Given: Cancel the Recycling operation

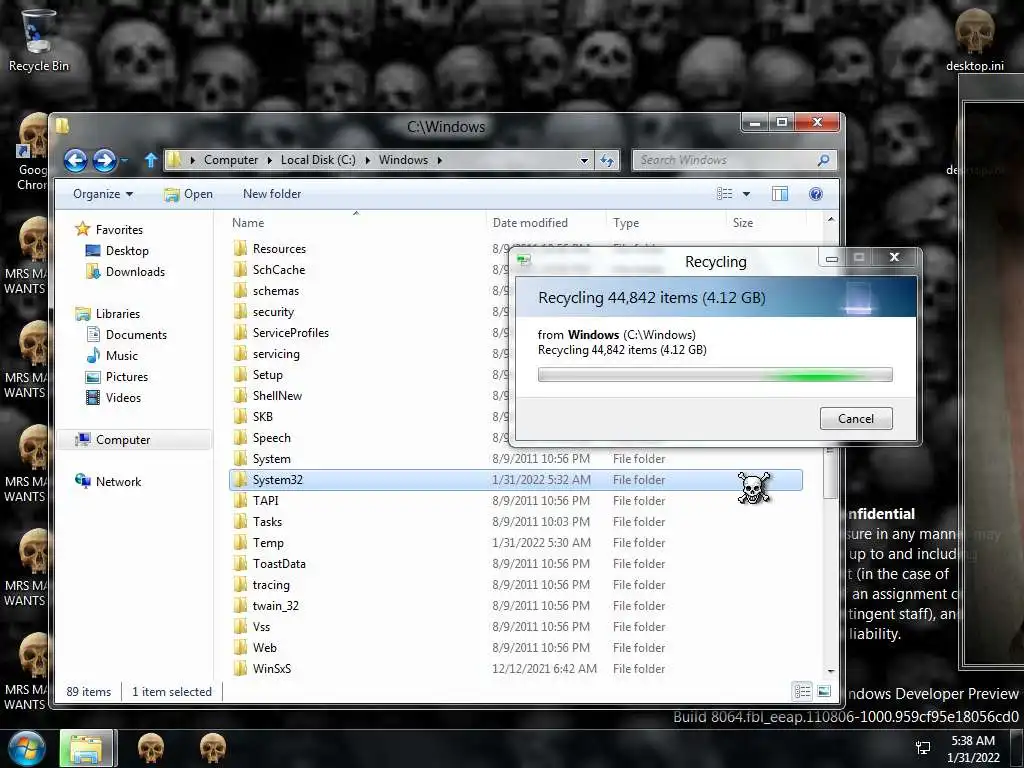Looking at the screenshot, I should coord(856,419).
